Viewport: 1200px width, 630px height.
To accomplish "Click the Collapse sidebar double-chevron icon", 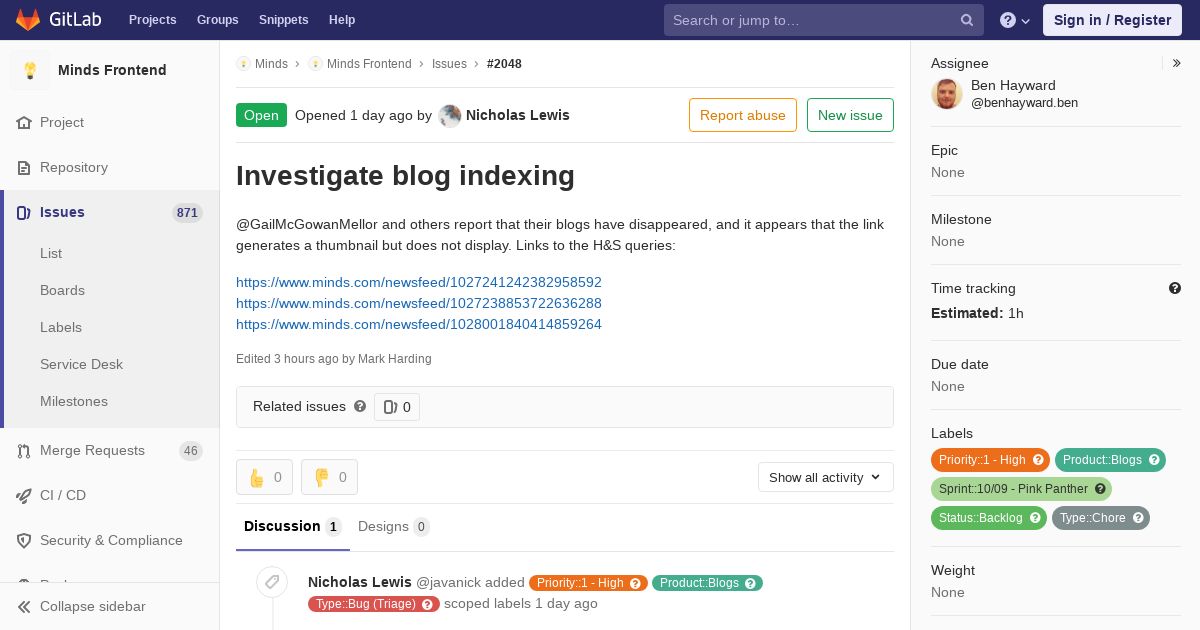I will (24, 607).
